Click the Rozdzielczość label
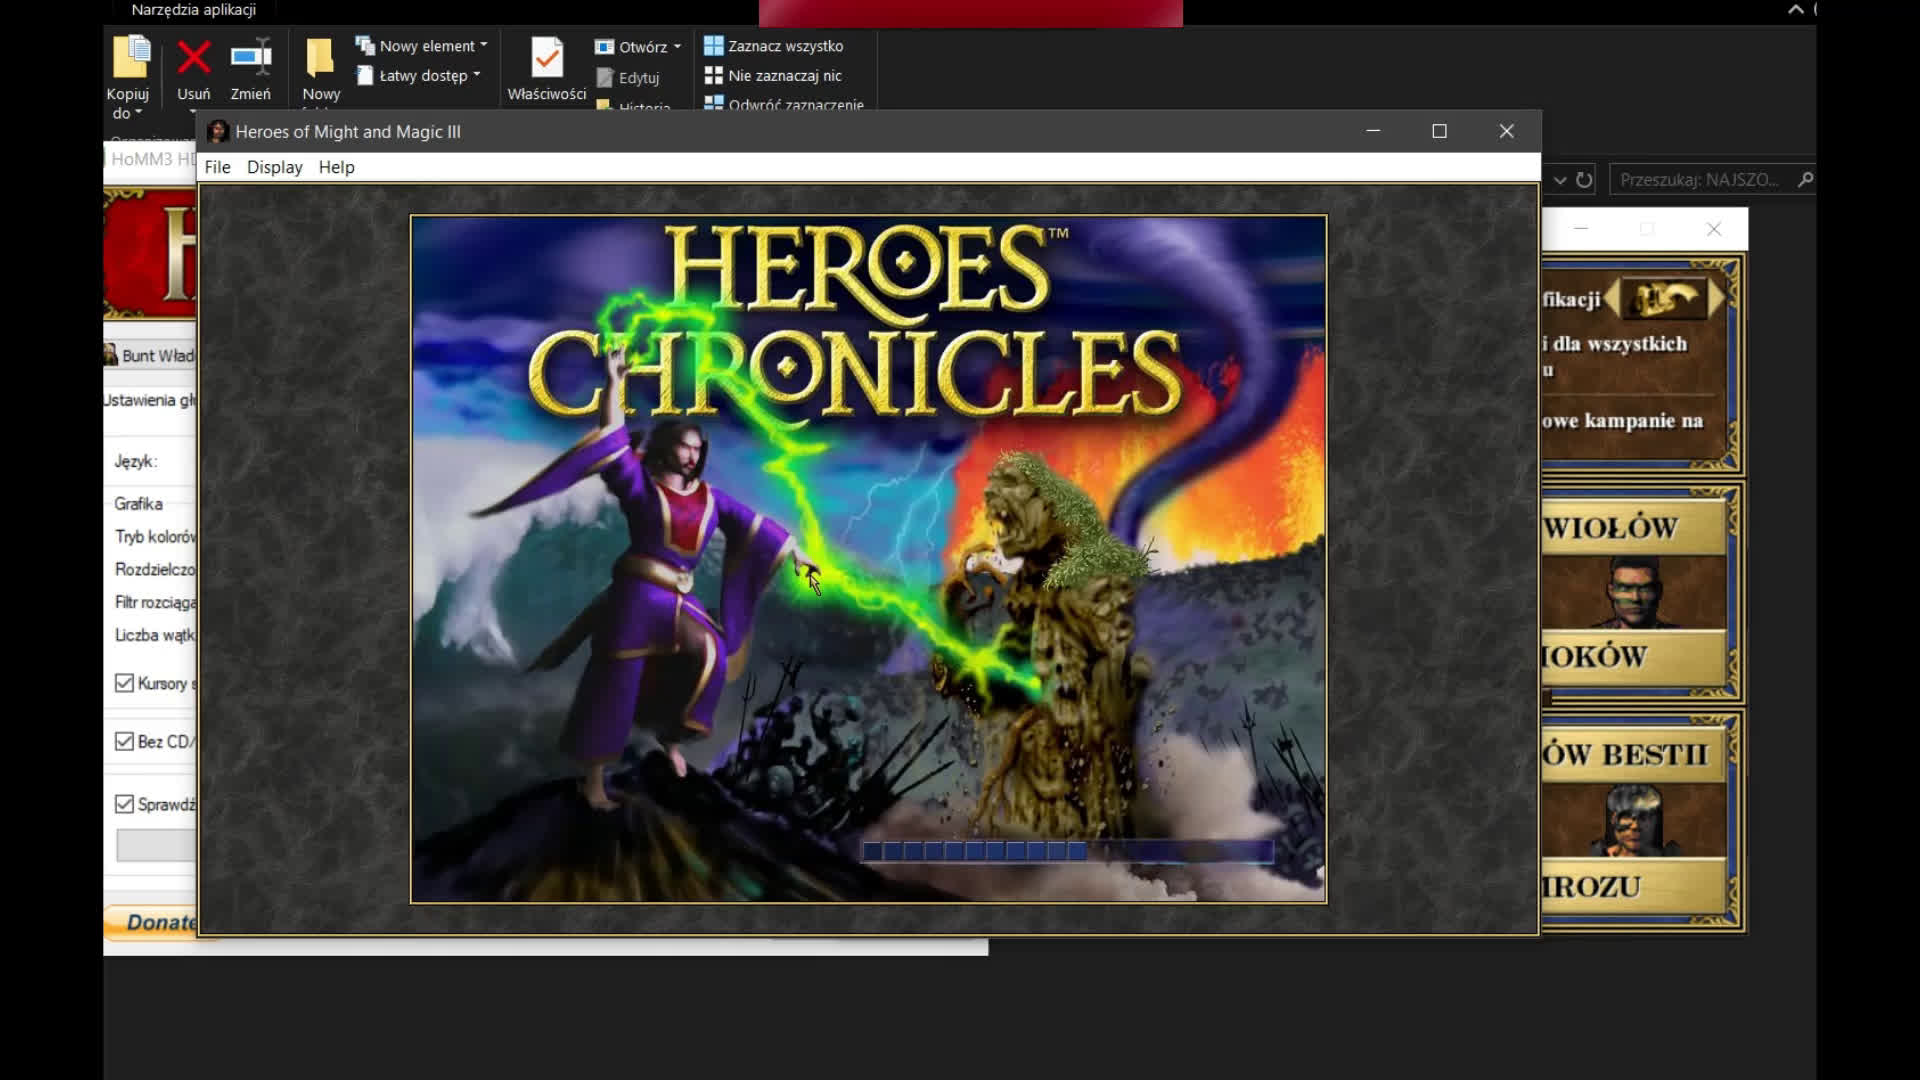The height and width of the screenshot is (1080, 1920). 155,569
